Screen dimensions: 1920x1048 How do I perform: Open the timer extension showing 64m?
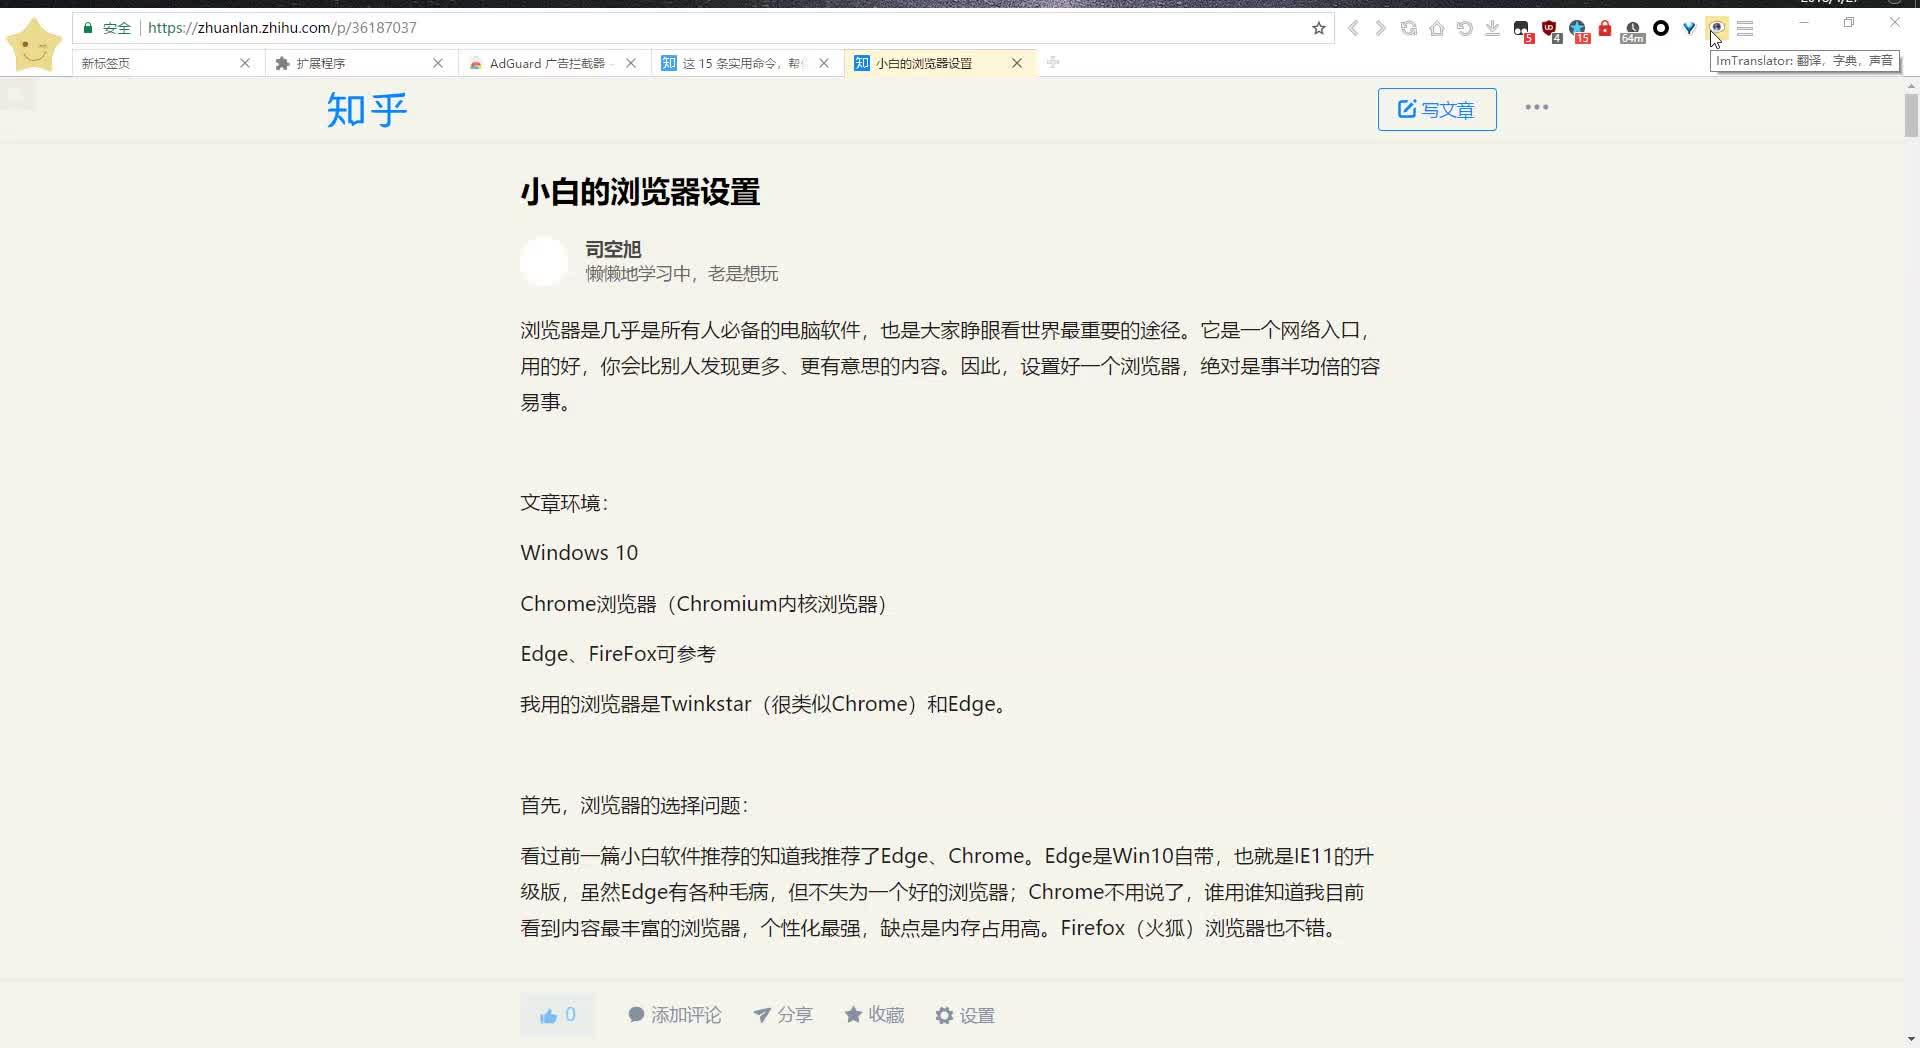click(x=1632, y=31)
